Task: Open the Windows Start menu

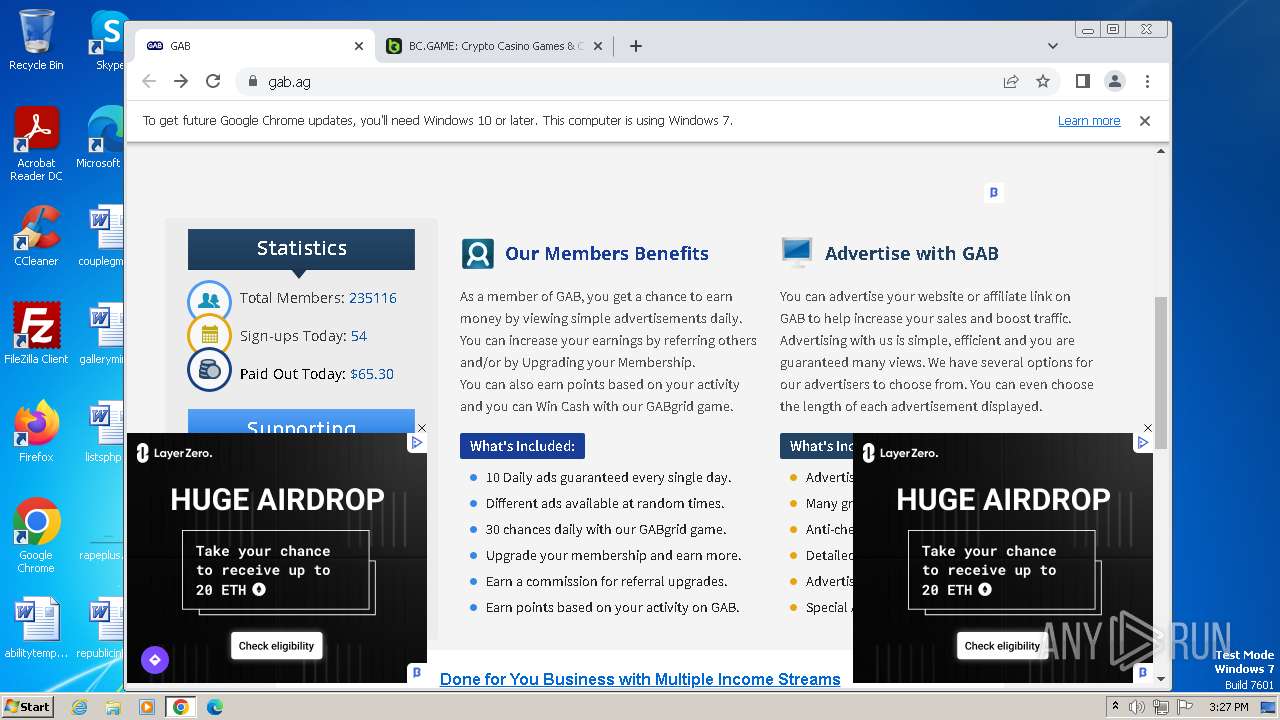Action: (x=27, y=706)
